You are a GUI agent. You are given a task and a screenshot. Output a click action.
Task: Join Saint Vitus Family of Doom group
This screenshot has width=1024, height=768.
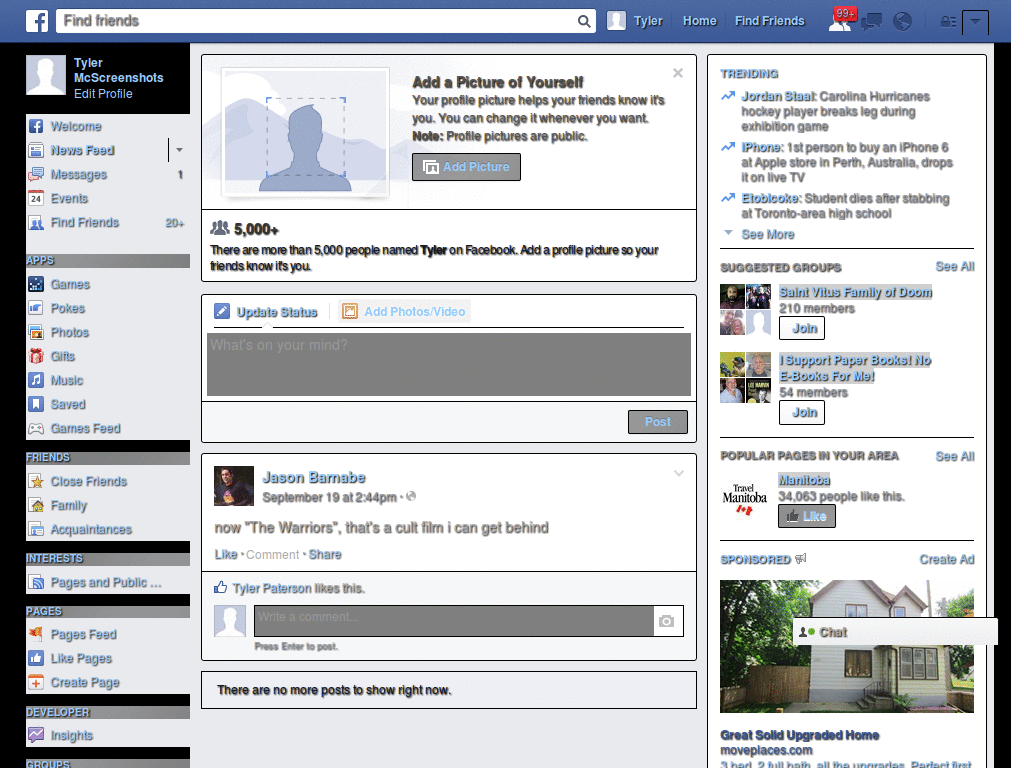[x=802, y=328]
